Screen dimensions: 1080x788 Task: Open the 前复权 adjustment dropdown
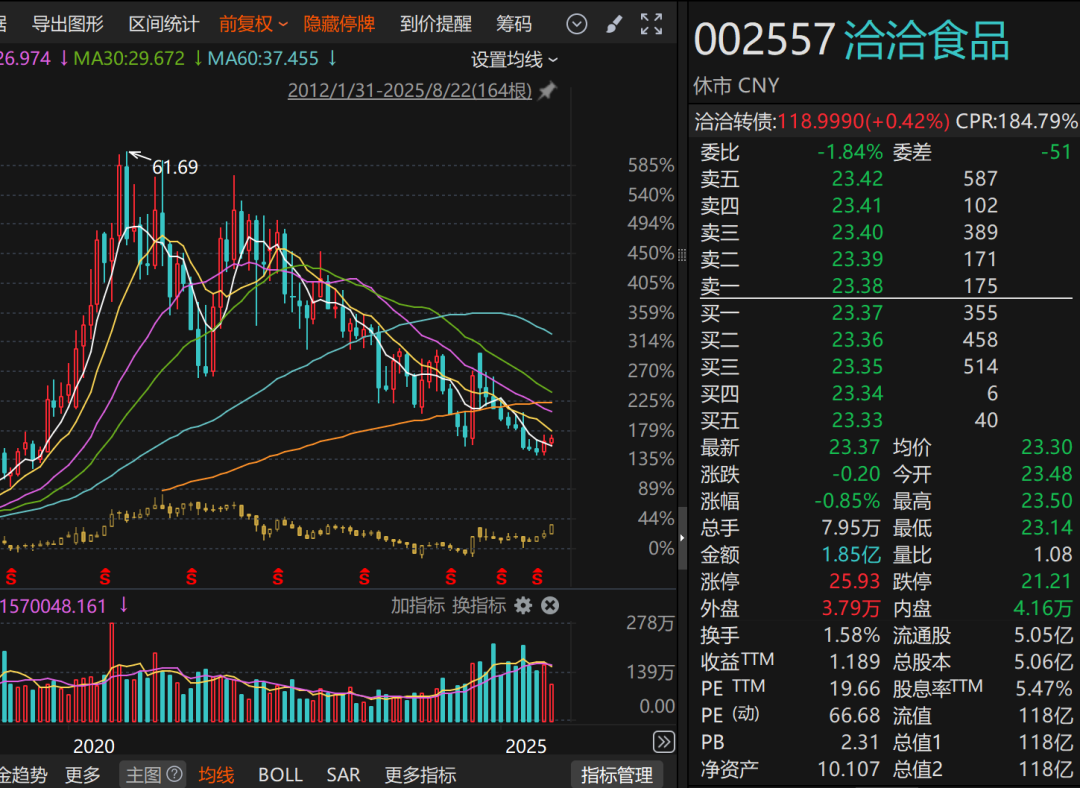point(253,24)
